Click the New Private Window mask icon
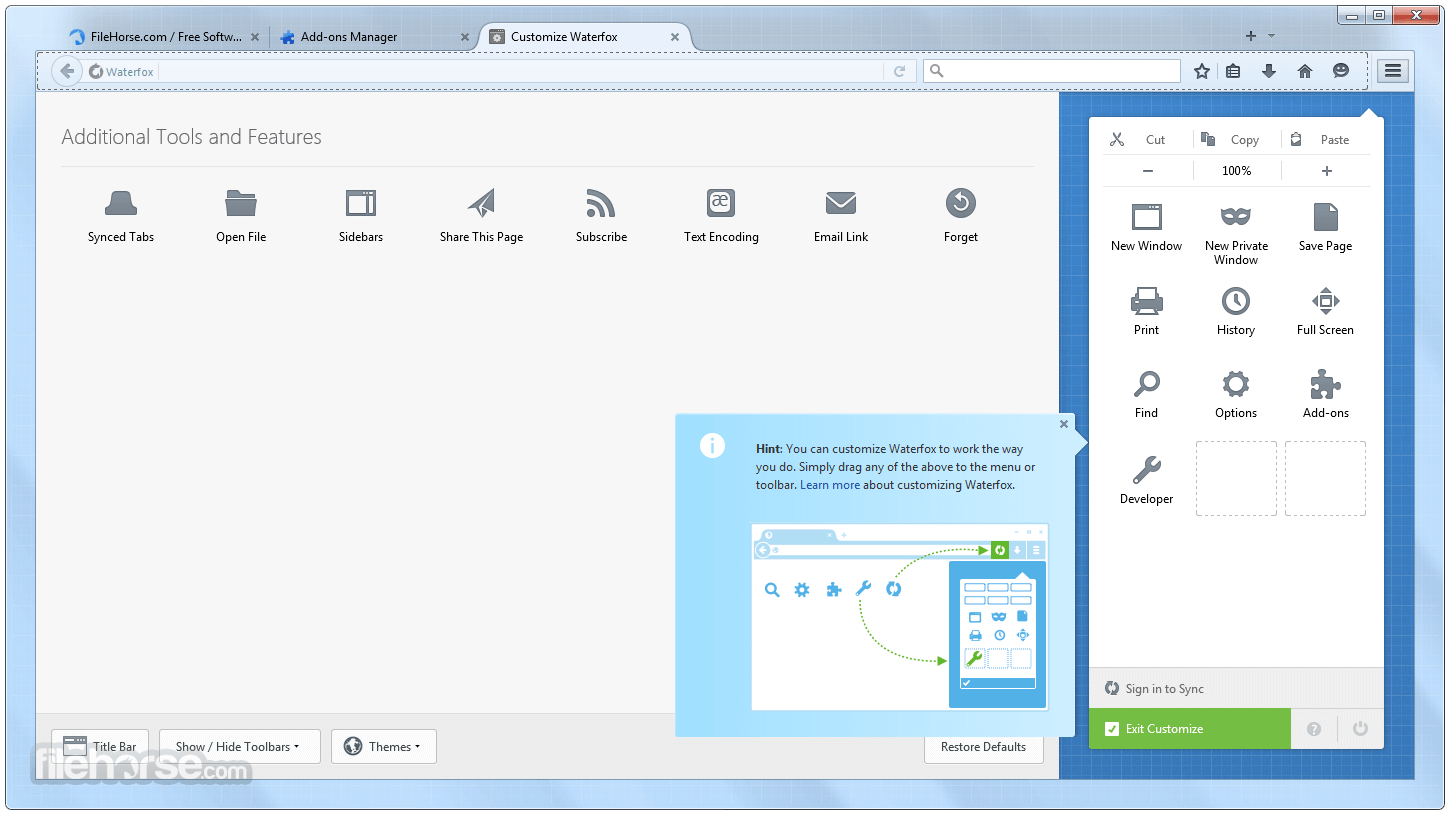This screenshot has height=815, width=1450. pos(1236,217)
